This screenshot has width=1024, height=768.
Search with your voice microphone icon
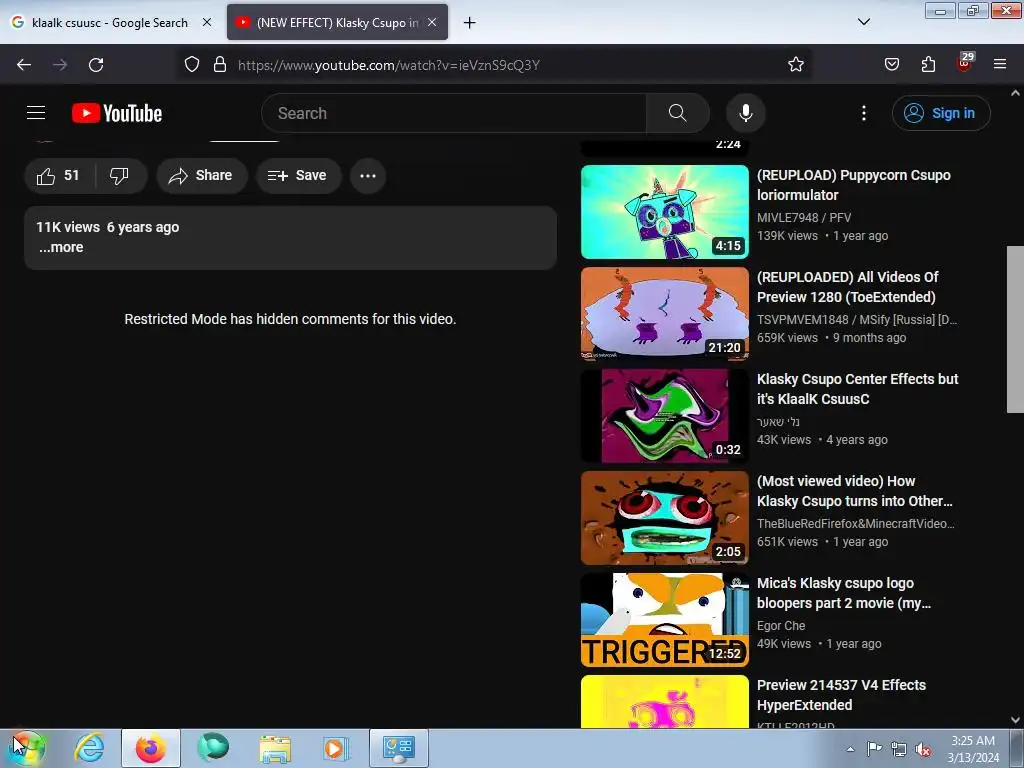pos(745,113)
